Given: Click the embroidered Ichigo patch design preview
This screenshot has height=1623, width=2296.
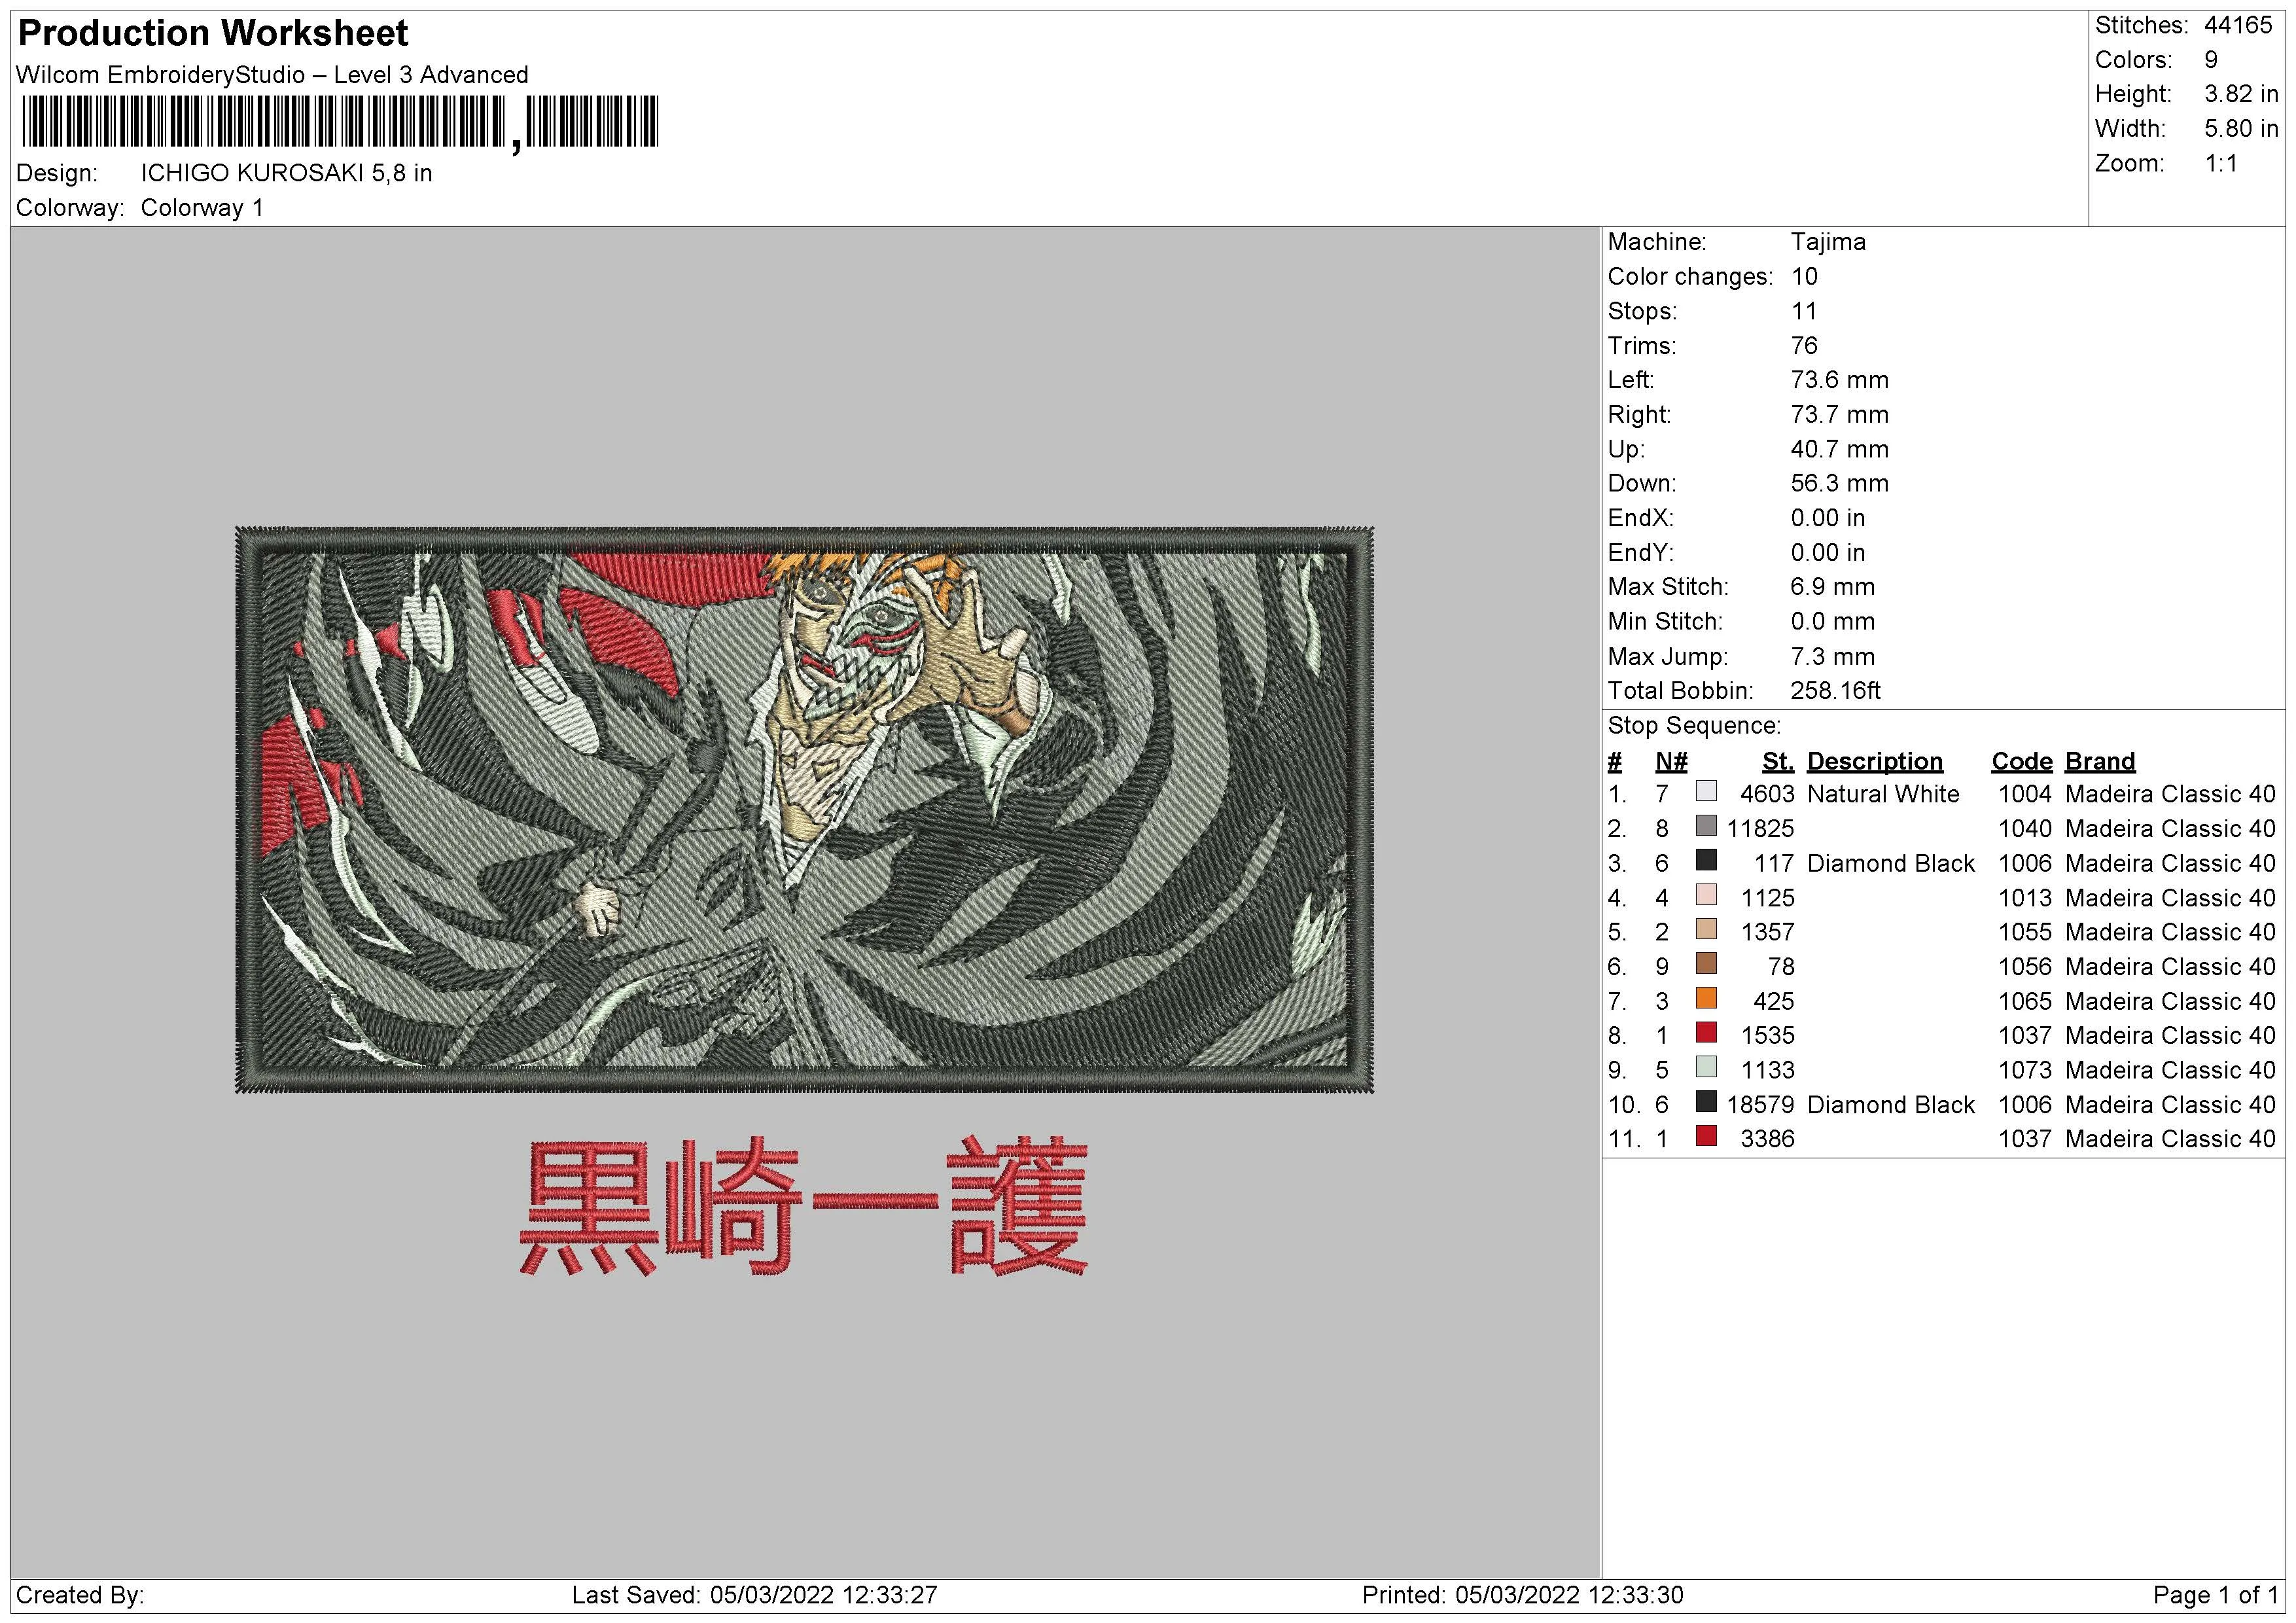Looking at the screenshot, I should pos(804,809).
